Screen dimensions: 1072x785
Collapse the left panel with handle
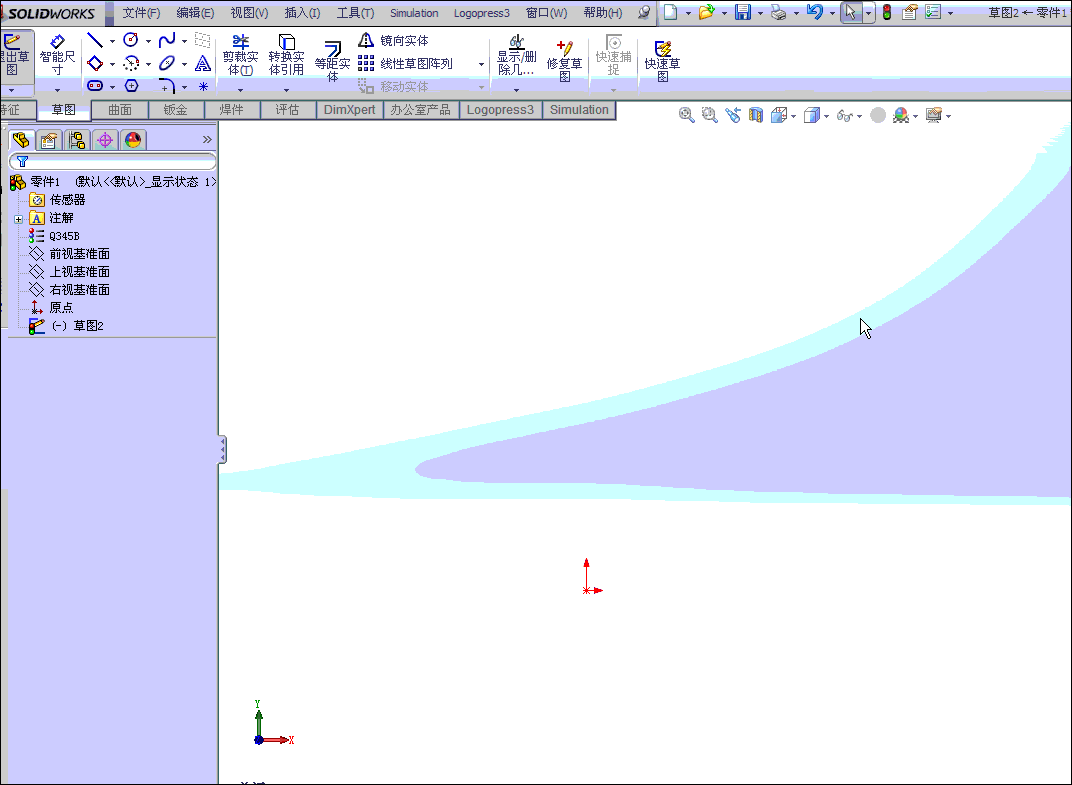coord(222,449)
